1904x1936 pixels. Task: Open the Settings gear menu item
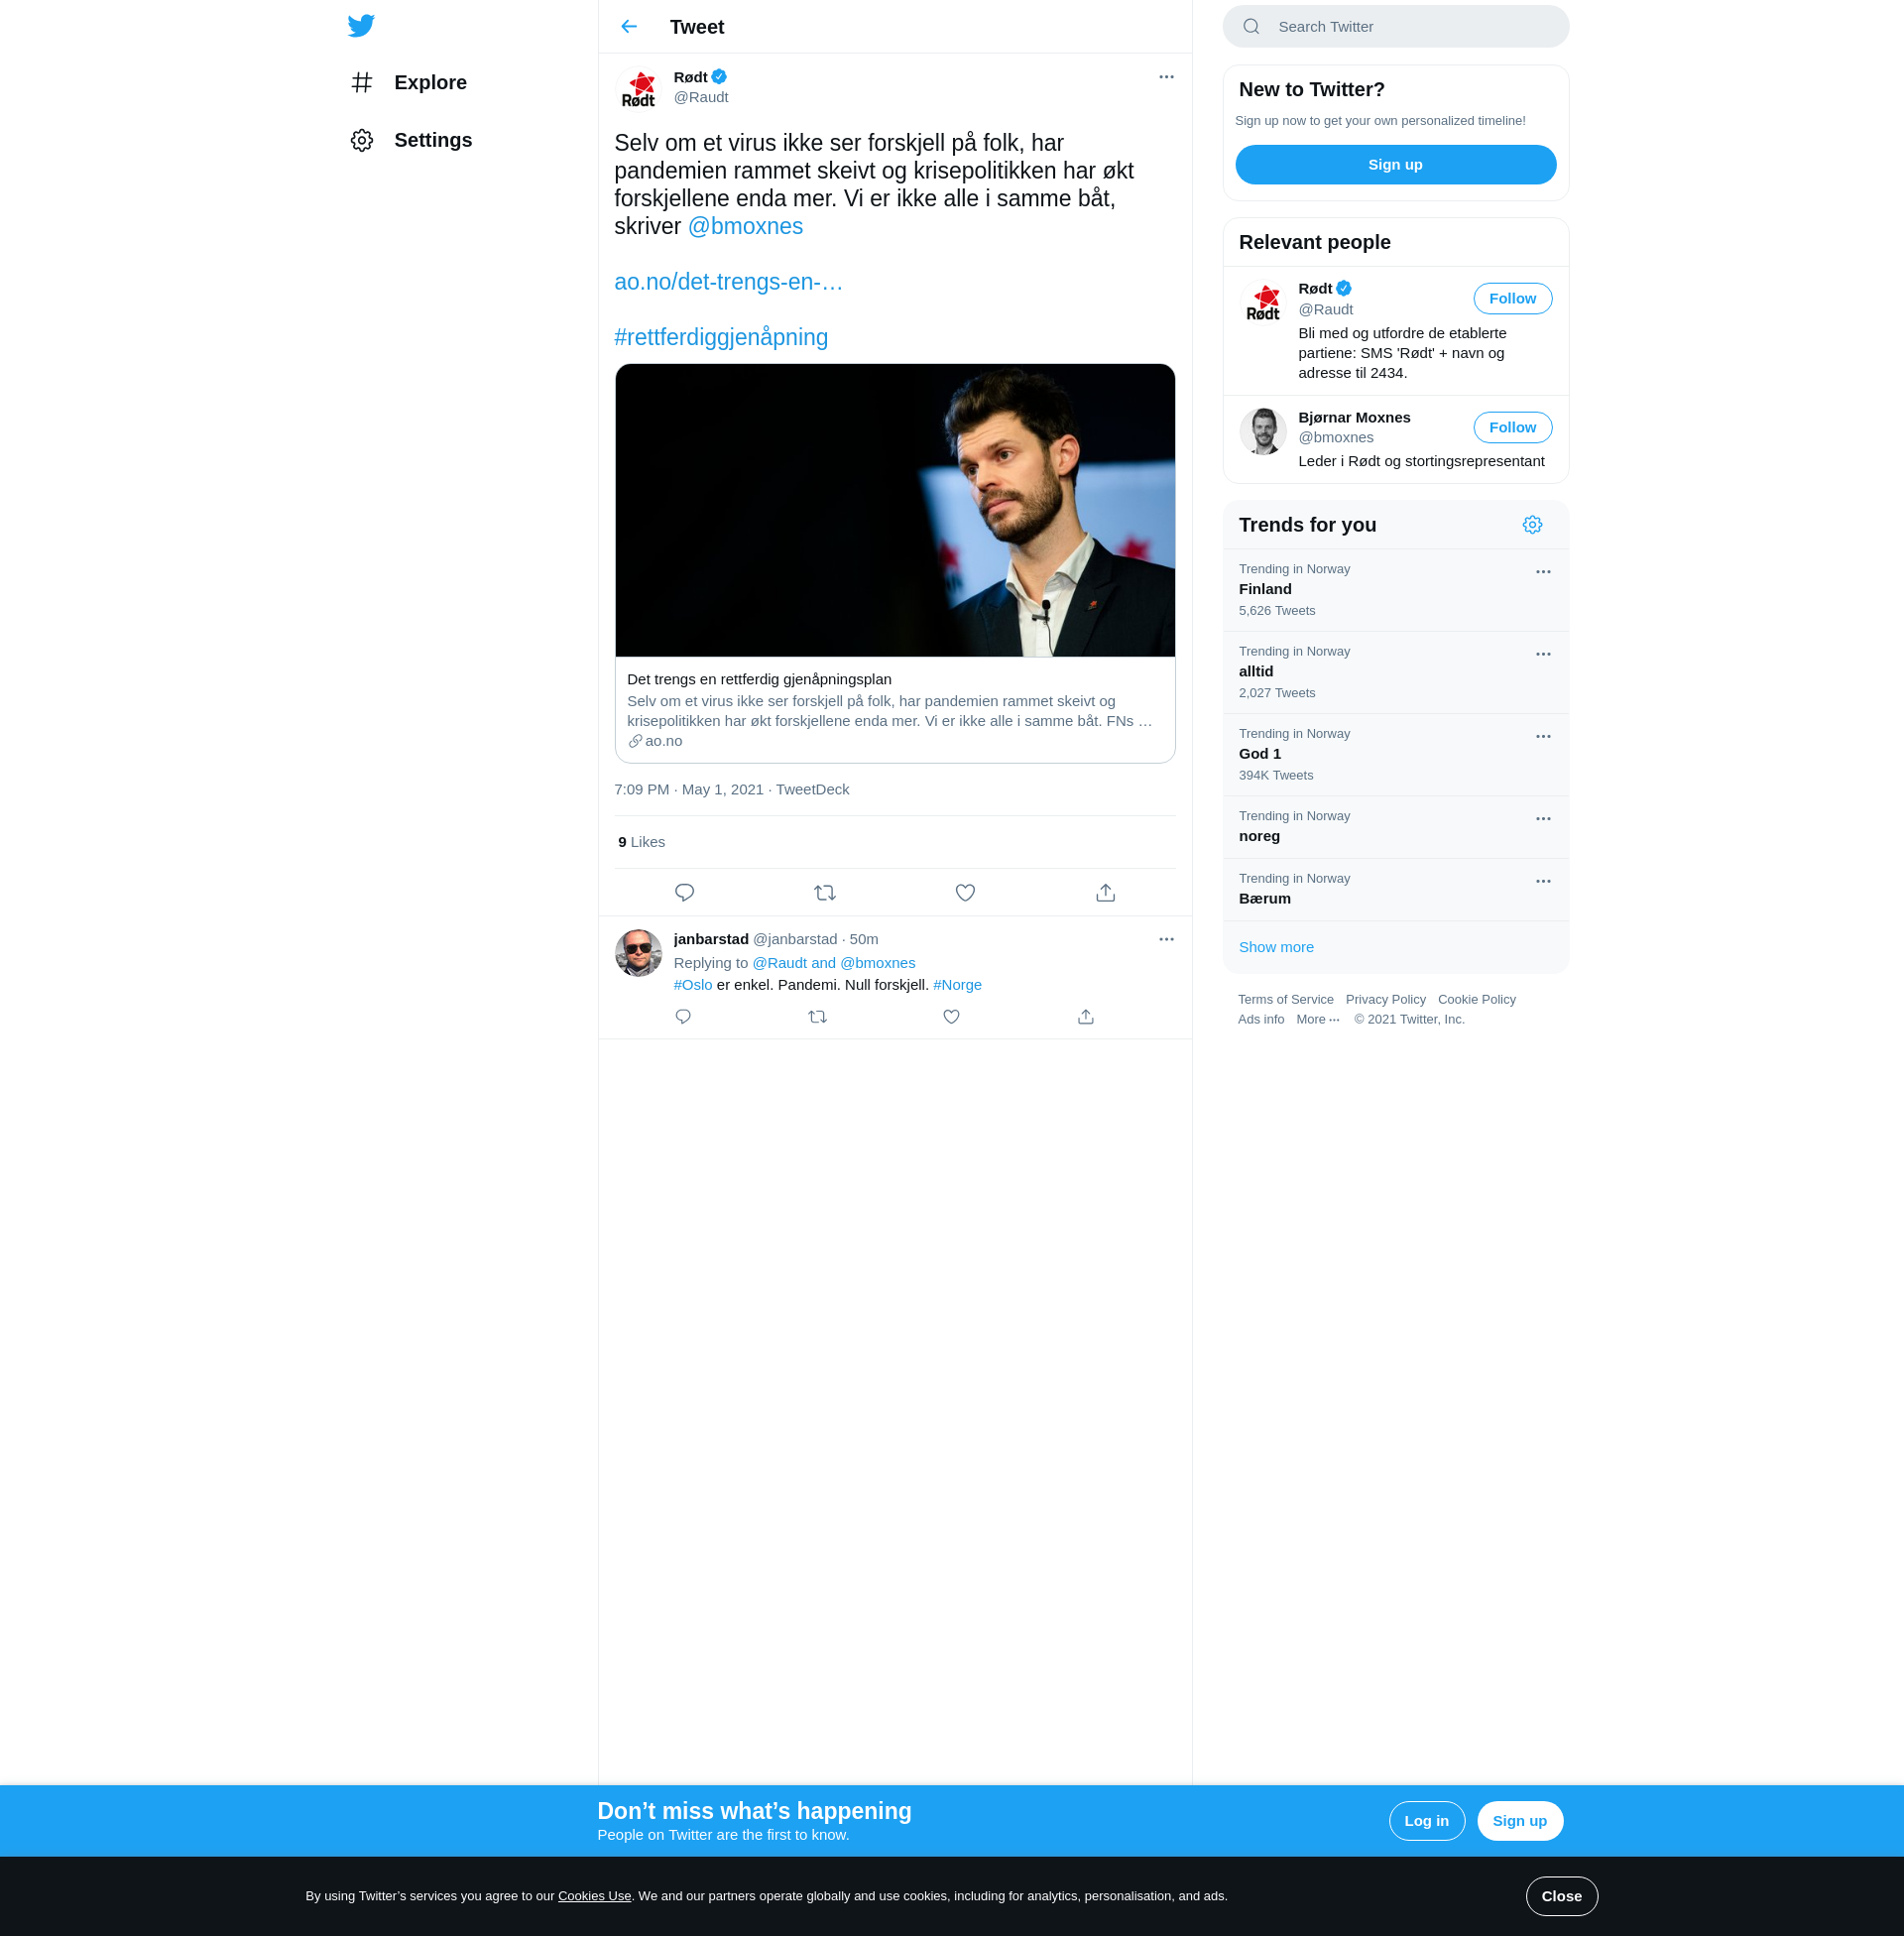pos(411,140)
